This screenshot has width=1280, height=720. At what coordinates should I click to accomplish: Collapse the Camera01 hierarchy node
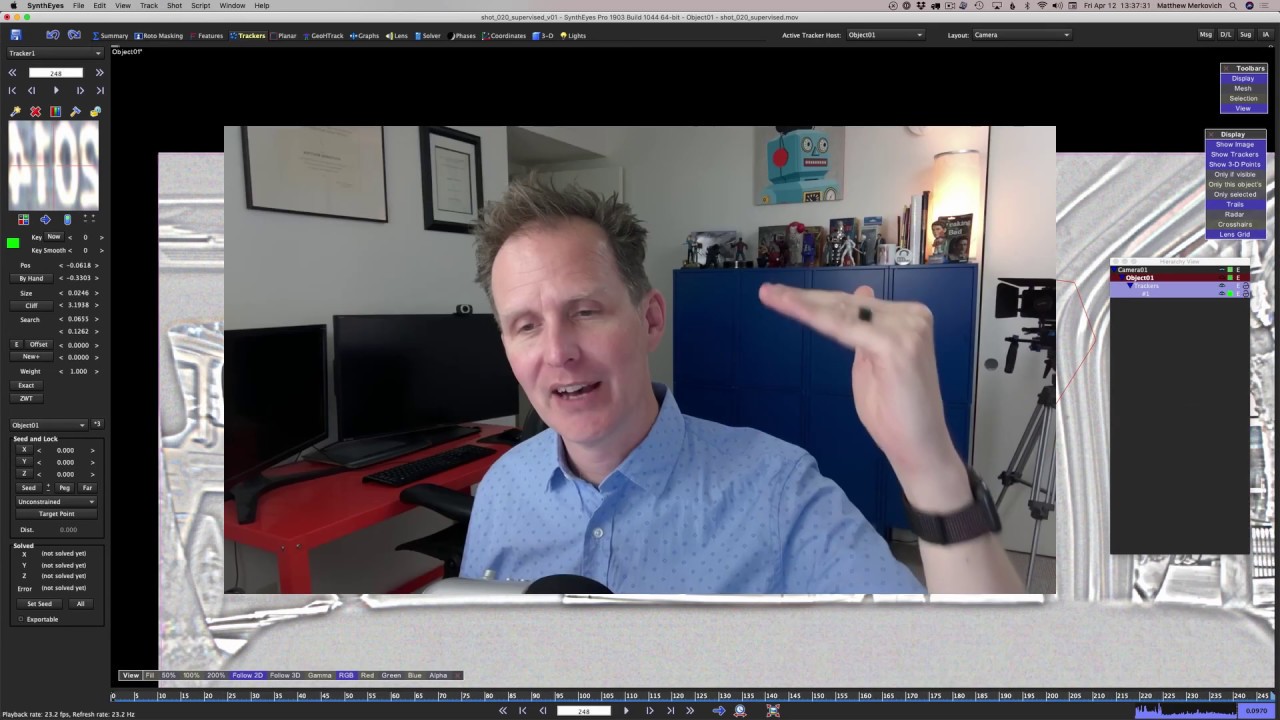point(1116,270)
